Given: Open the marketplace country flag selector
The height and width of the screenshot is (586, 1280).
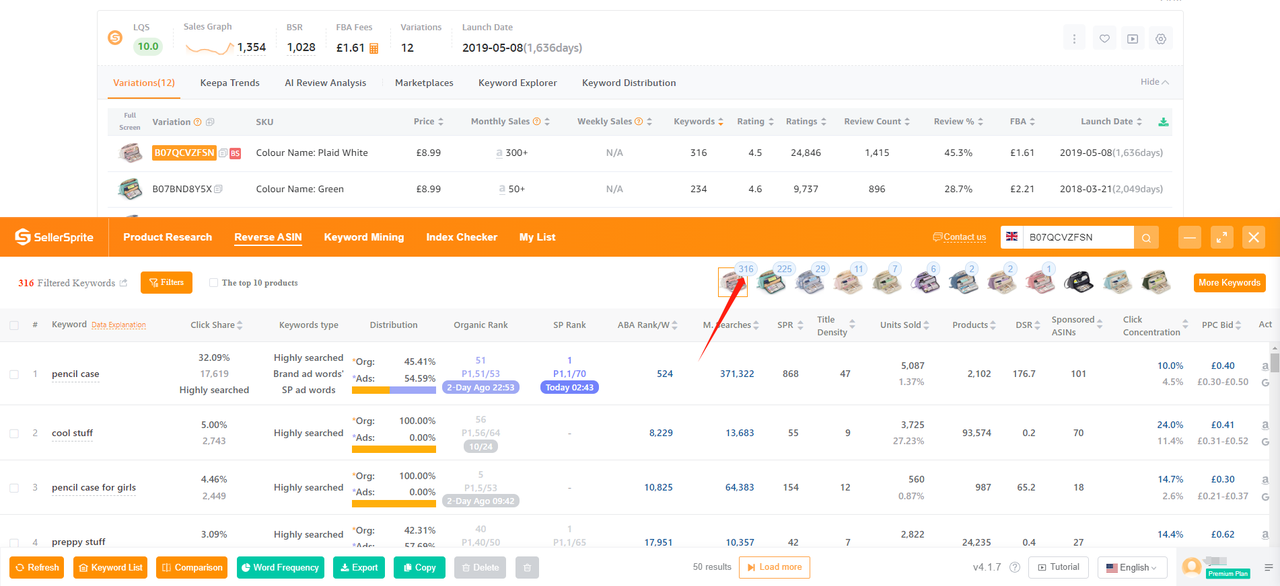Looking at the screenshot, I should click(1012, 237).
